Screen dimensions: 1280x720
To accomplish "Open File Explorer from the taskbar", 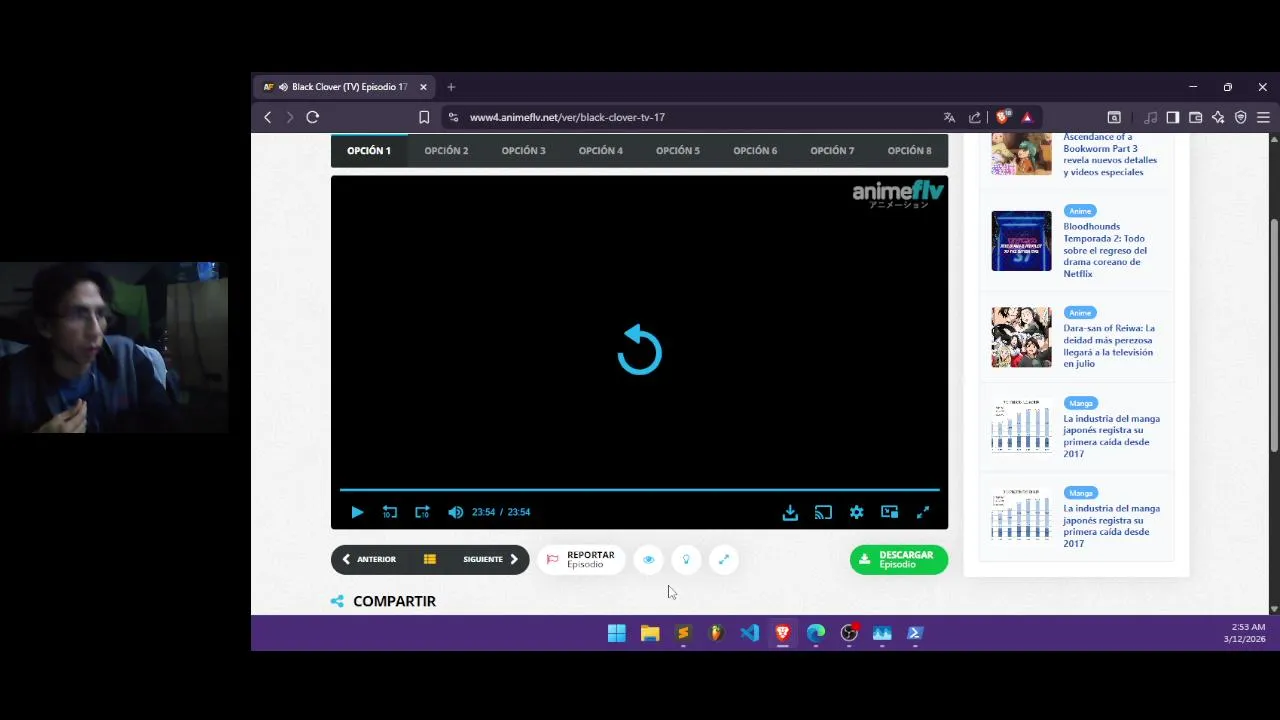I will click(x=650, y=633).
